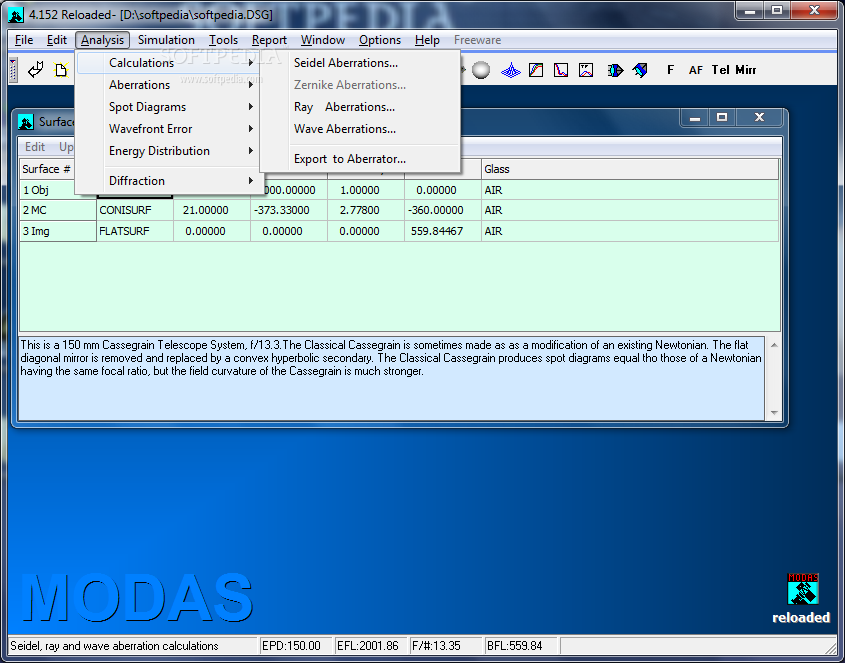
Task: Close the open Analysis menu
Action: pyautogui.click(x=102, y=40)
